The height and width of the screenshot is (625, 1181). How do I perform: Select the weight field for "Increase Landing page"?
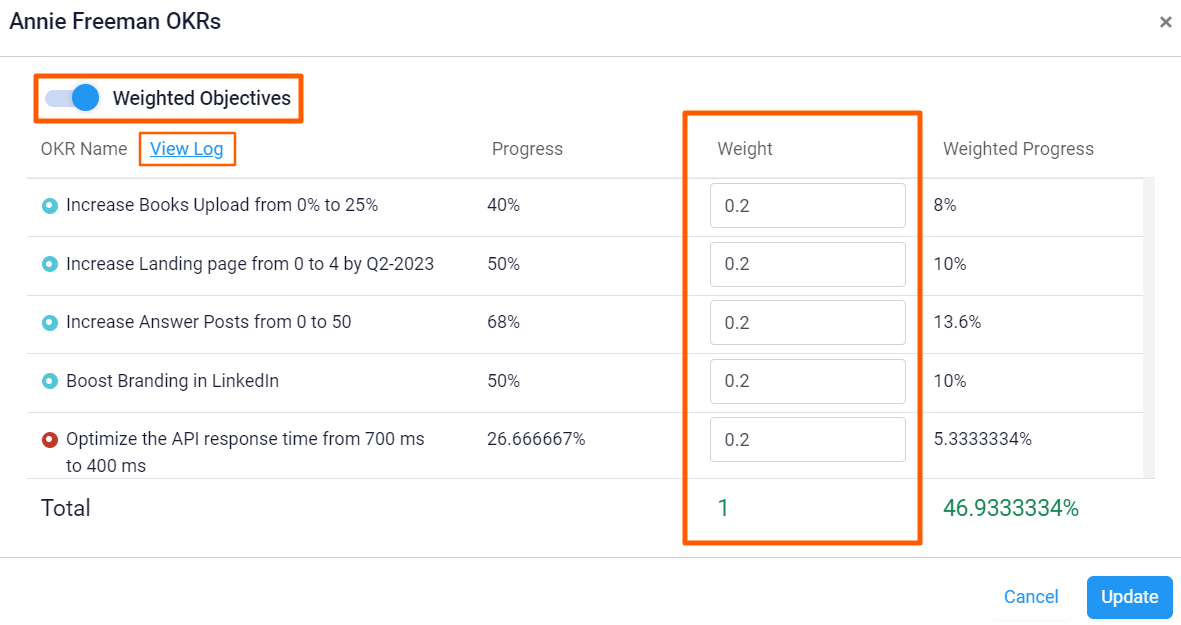807,264
